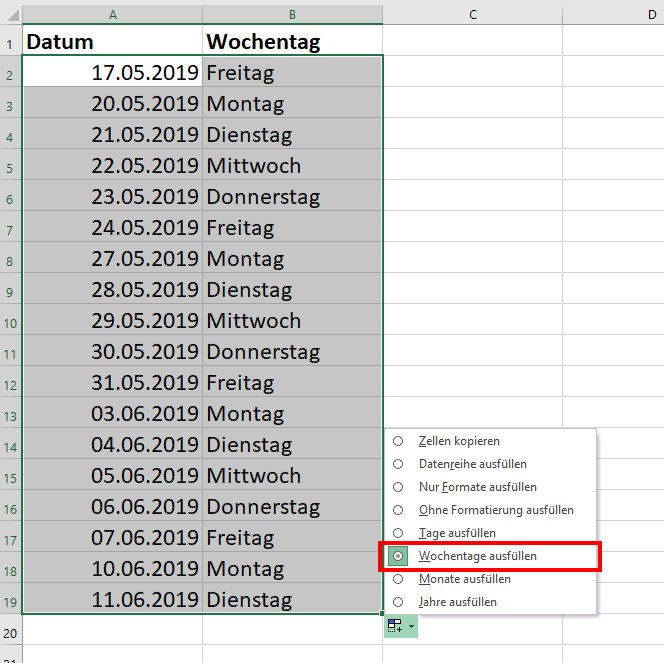Screen dimensions: 664x663
Task: Select column C header
Action: [473, 15]
